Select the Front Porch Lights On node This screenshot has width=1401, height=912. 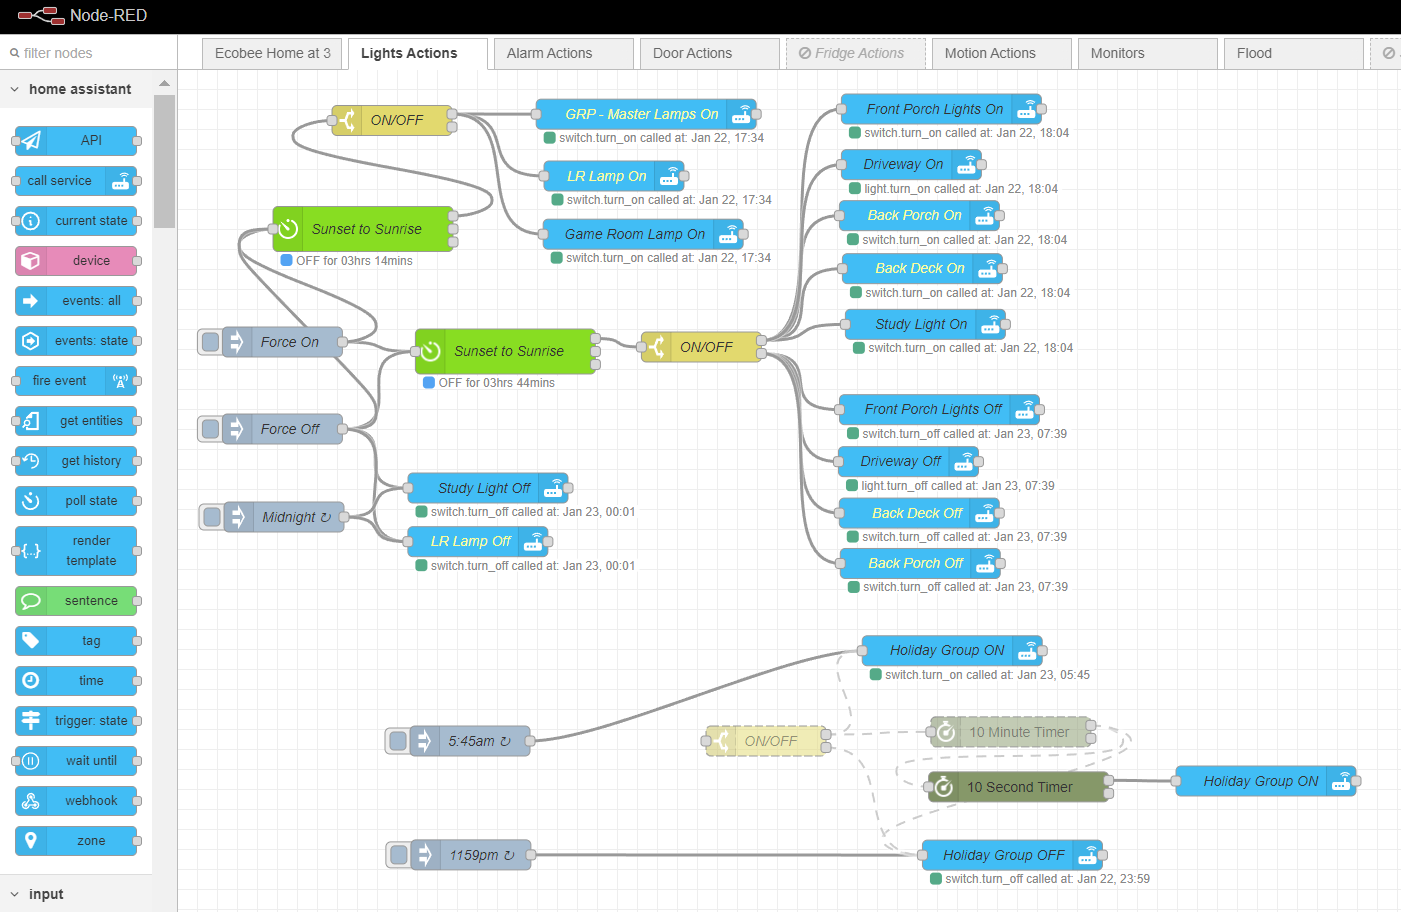point(941,109)
